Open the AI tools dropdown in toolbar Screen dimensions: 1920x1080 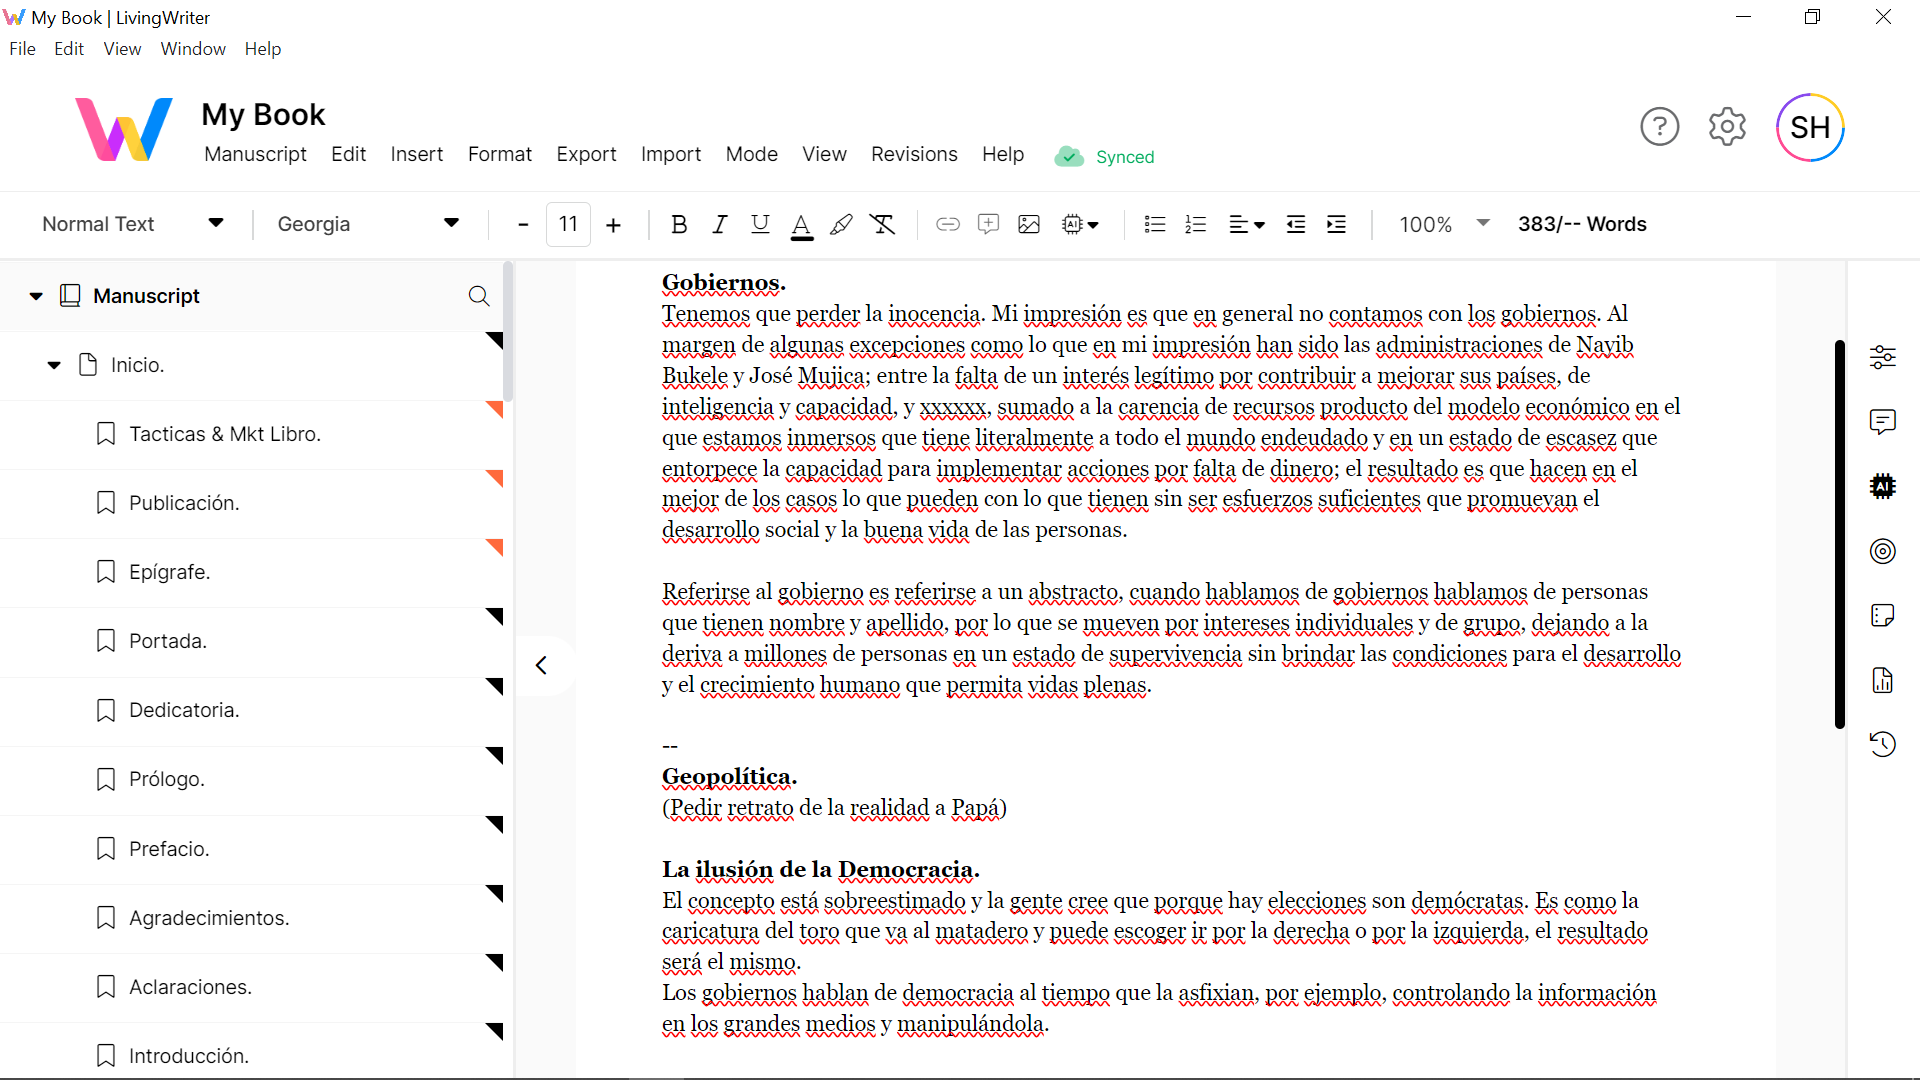tap(1080, 224)
